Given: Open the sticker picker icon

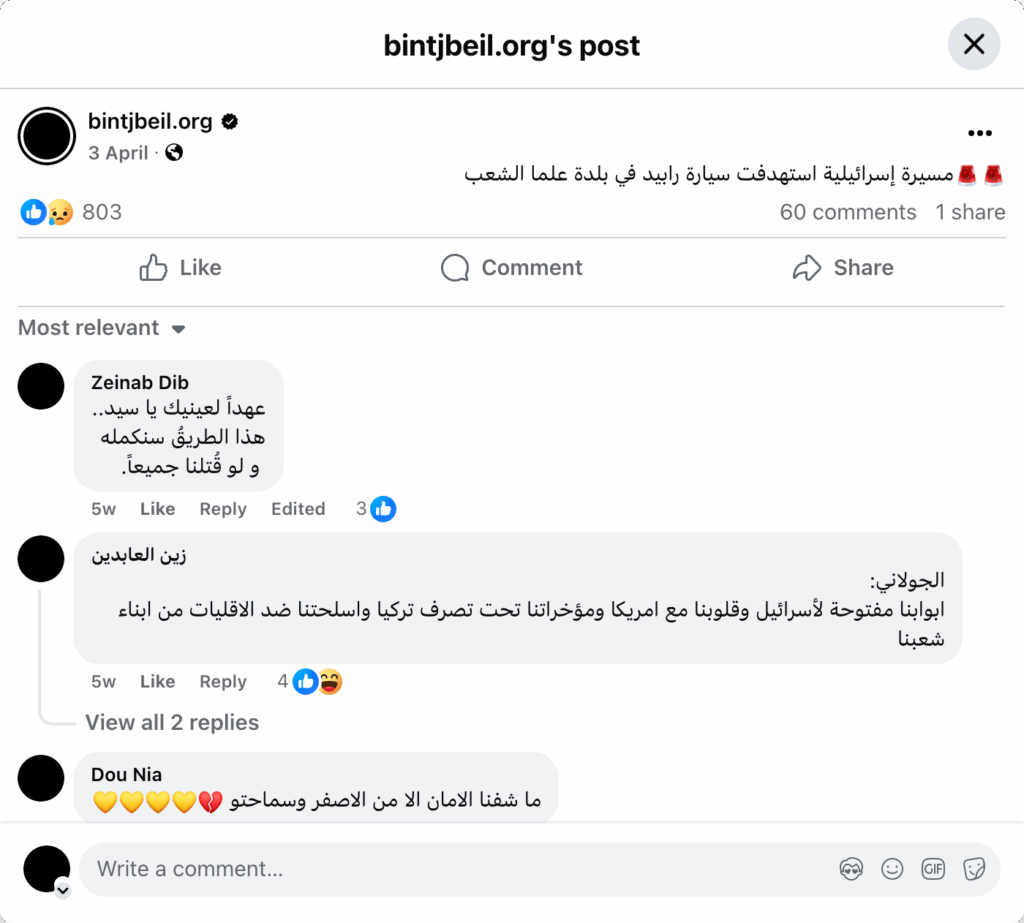Looking at the screenshot, I should pyautogui.click(x=974, y=869).
